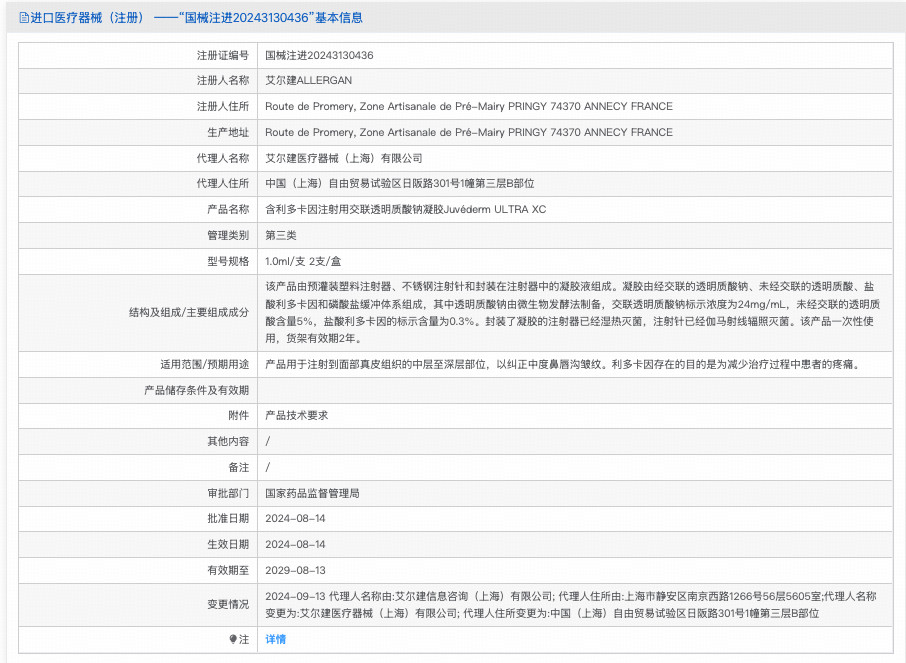Click the 代理人住所 address value

[x=399, y=184]
